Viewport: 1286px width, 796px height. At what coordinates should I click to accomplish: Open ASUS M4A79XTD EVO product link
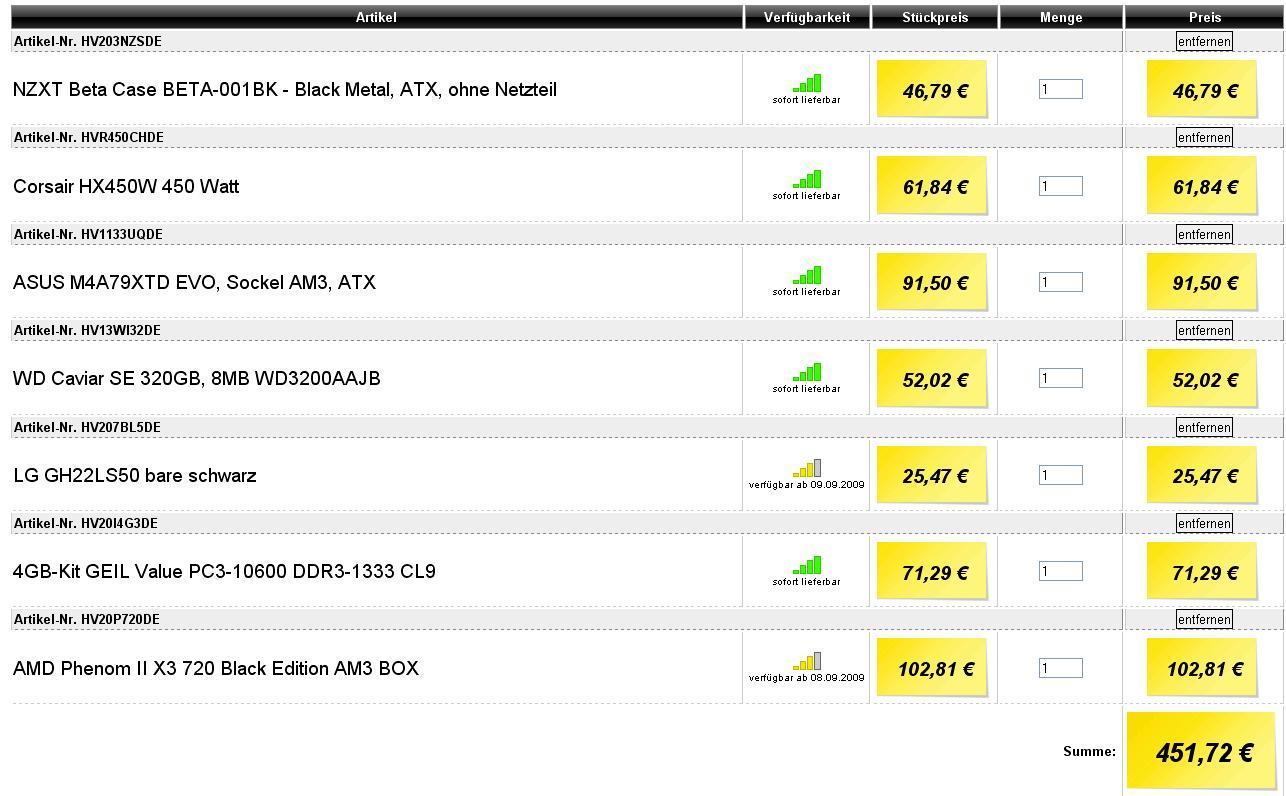[x=194, y=283]
